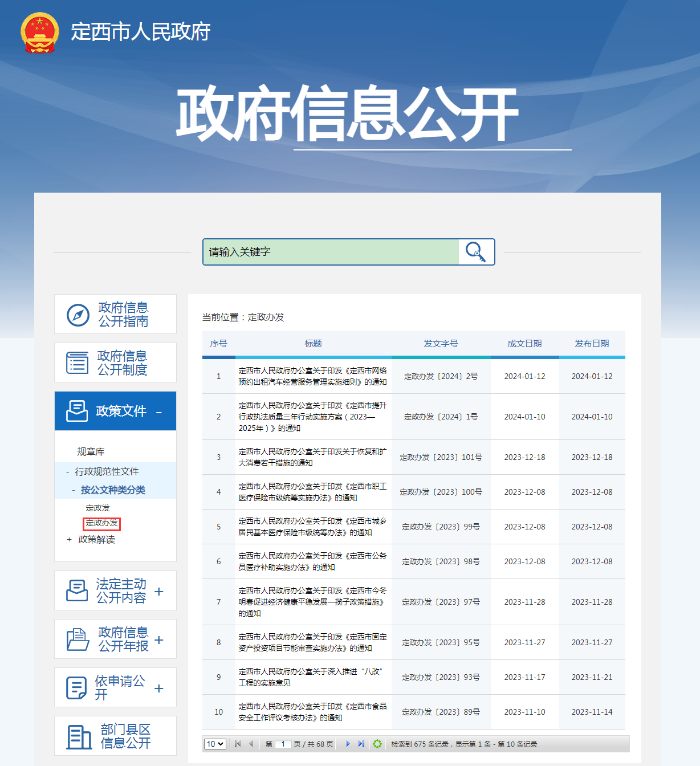The image size is (700, 766).
Task: Collapse the 政策文件 section
Action: [x=159, y=412]
